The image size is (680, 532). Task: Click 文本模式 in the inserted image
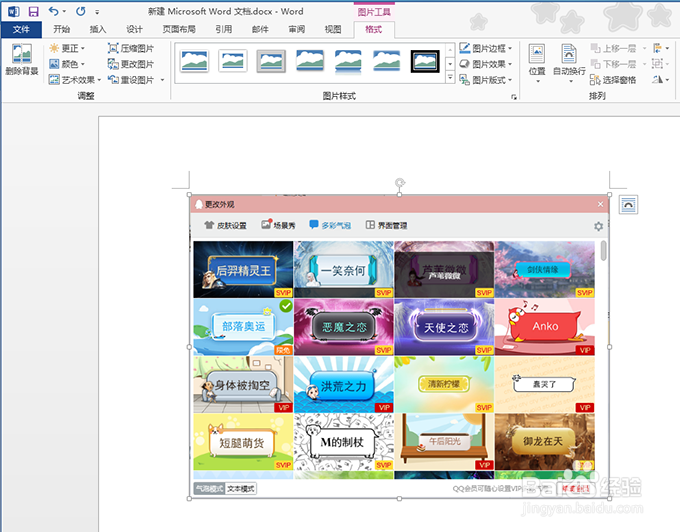pyautogui.click(x=241, y=489)
